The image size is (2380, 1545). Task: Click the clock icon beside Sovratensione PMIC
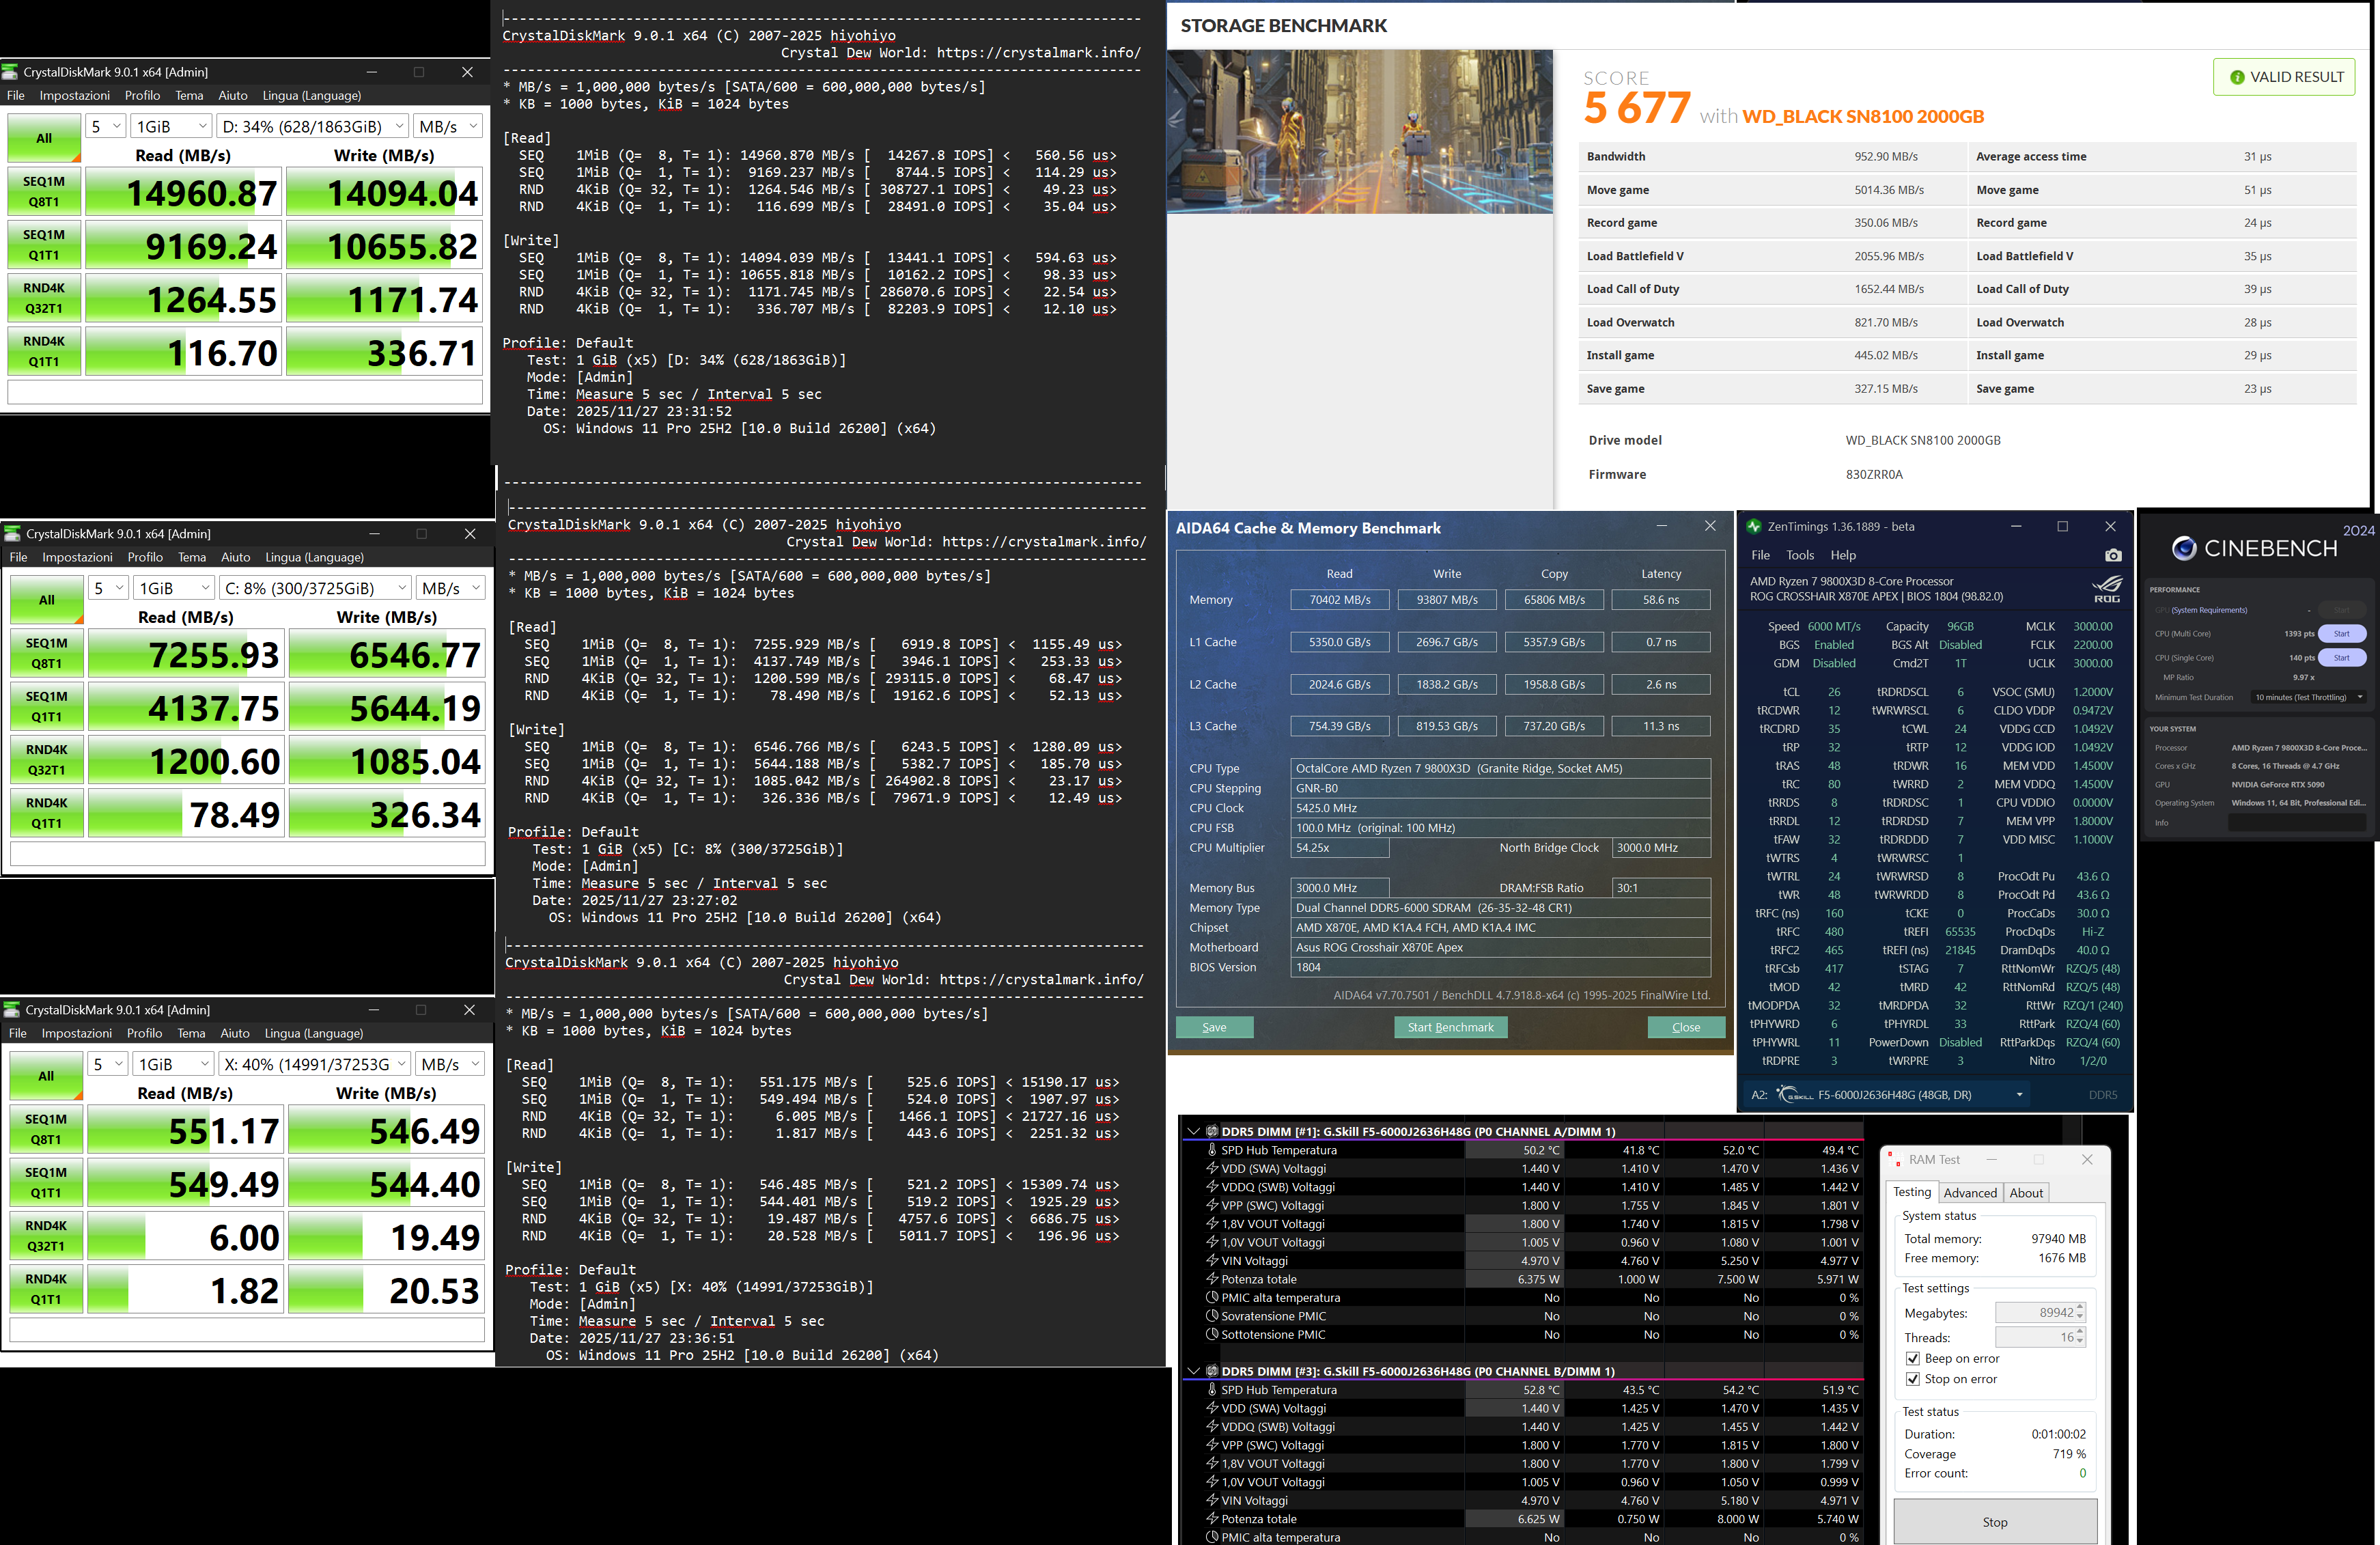pyautogui.click(x=1212, y=1316)
